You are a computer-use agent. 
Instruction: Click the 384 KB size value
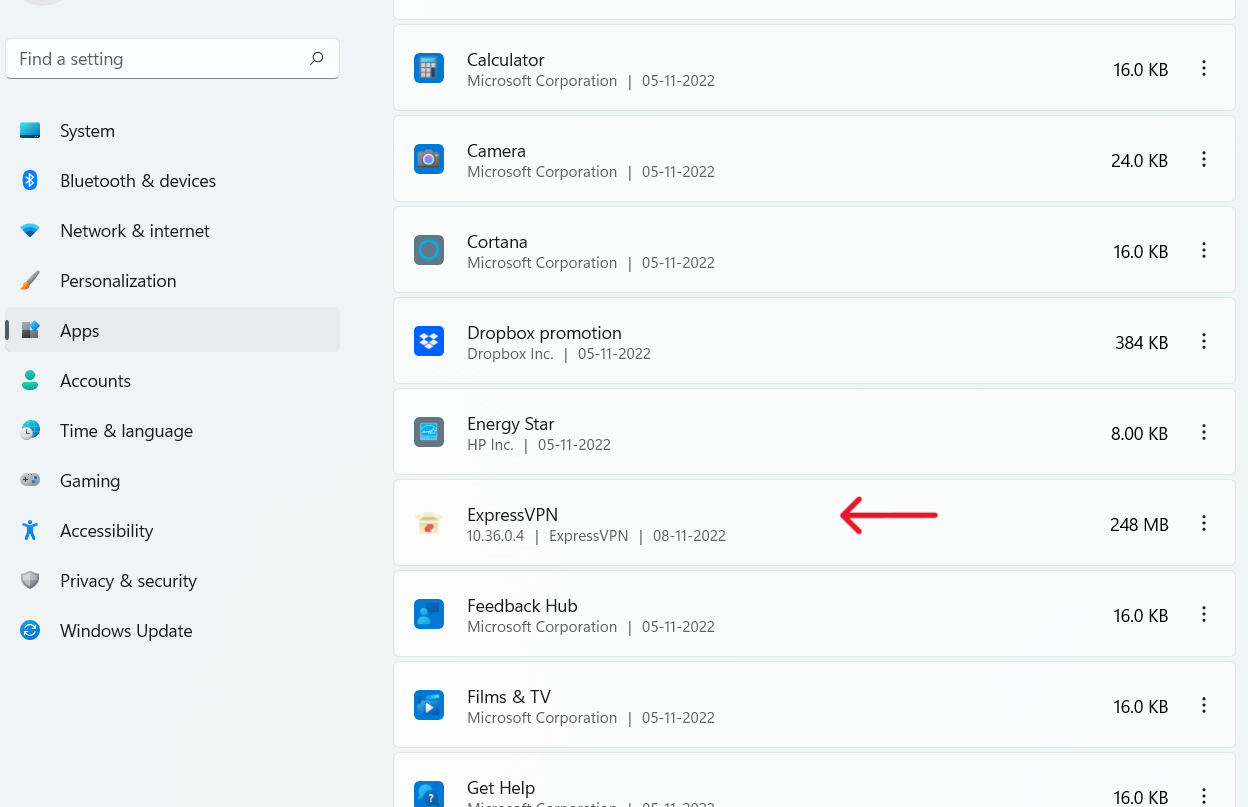coord(1142,343)
